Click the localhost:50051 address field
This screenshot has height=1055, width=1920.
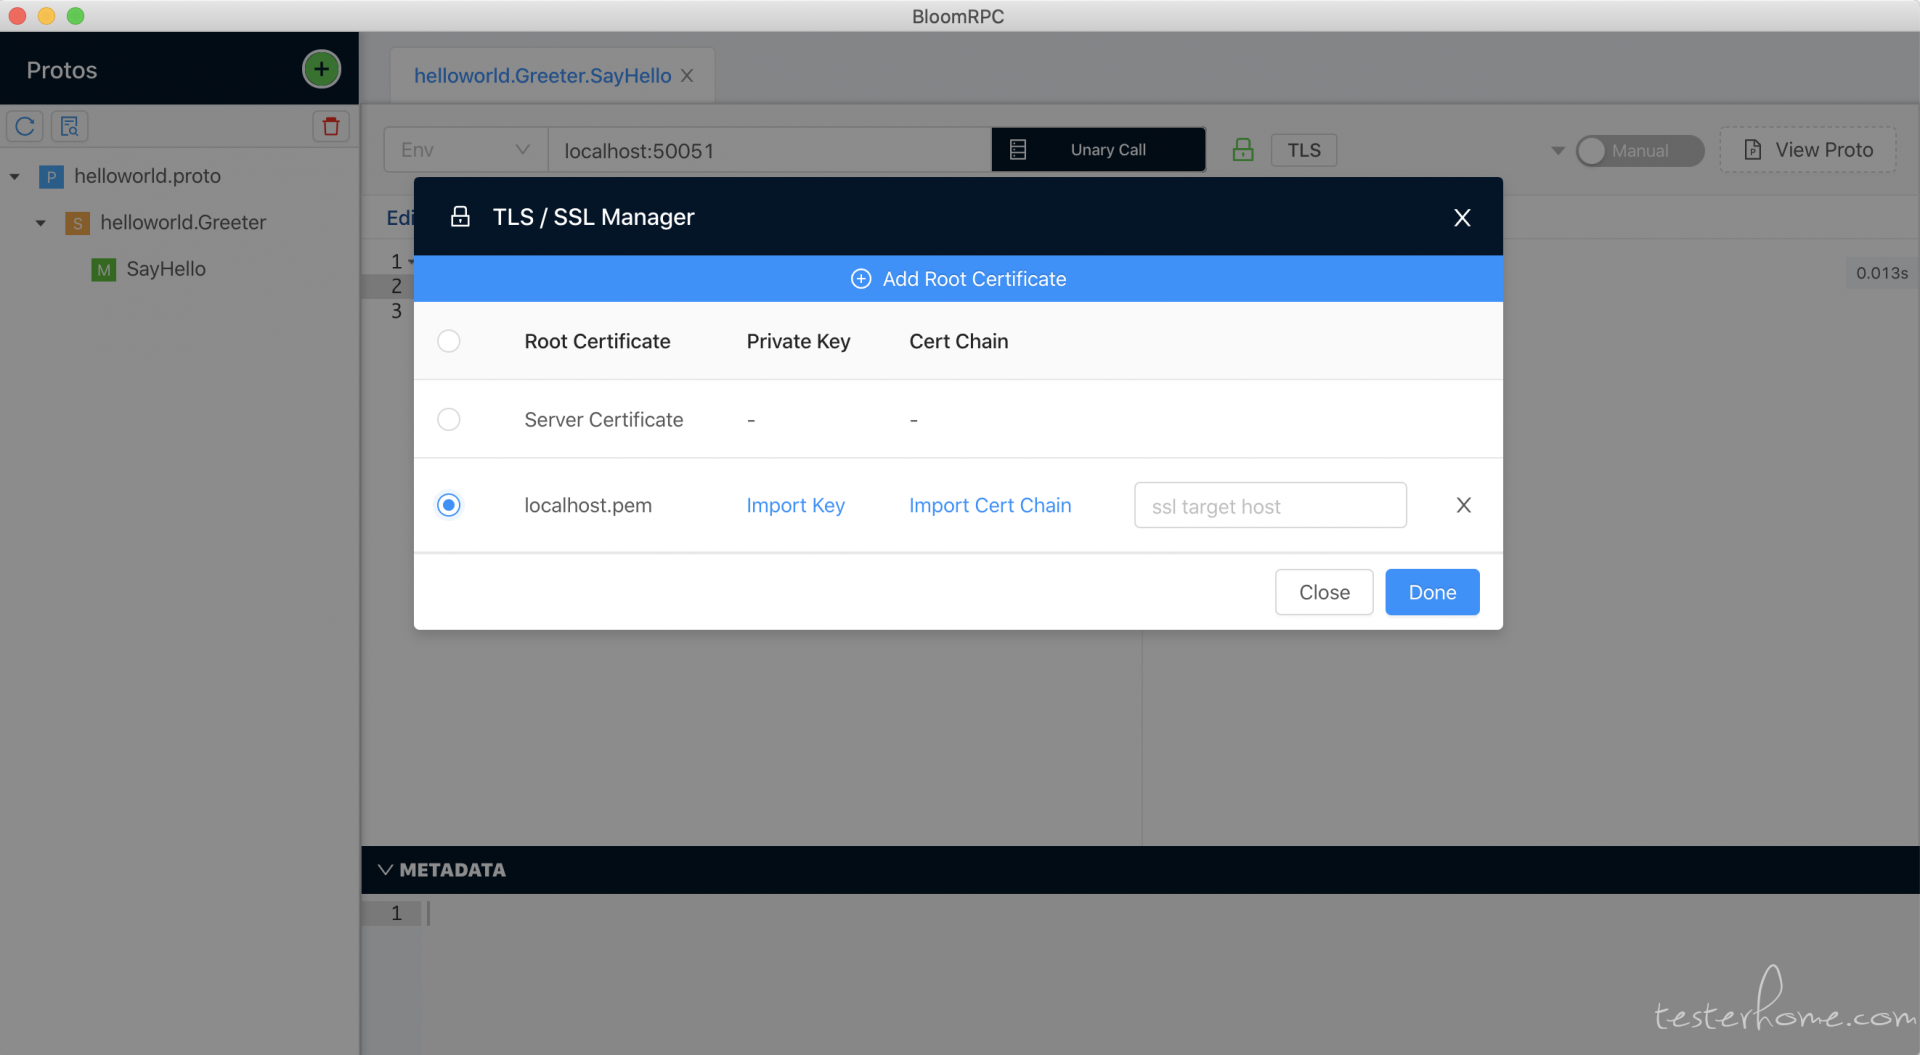[770, 150]
